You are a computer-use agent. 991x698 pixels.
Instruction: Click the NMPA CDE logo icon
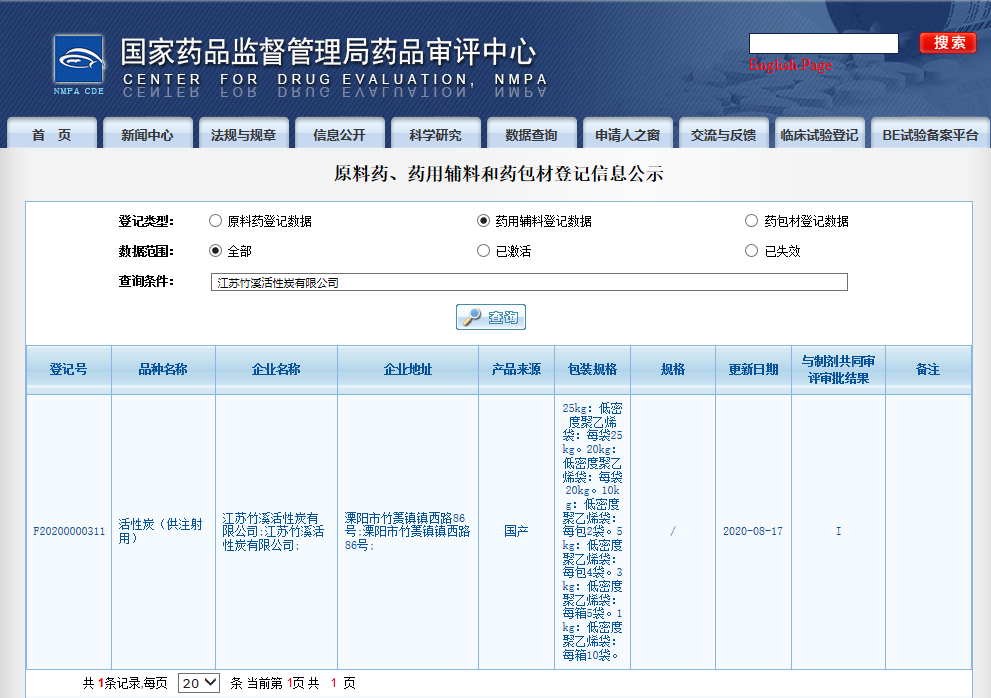pos(79,65)
